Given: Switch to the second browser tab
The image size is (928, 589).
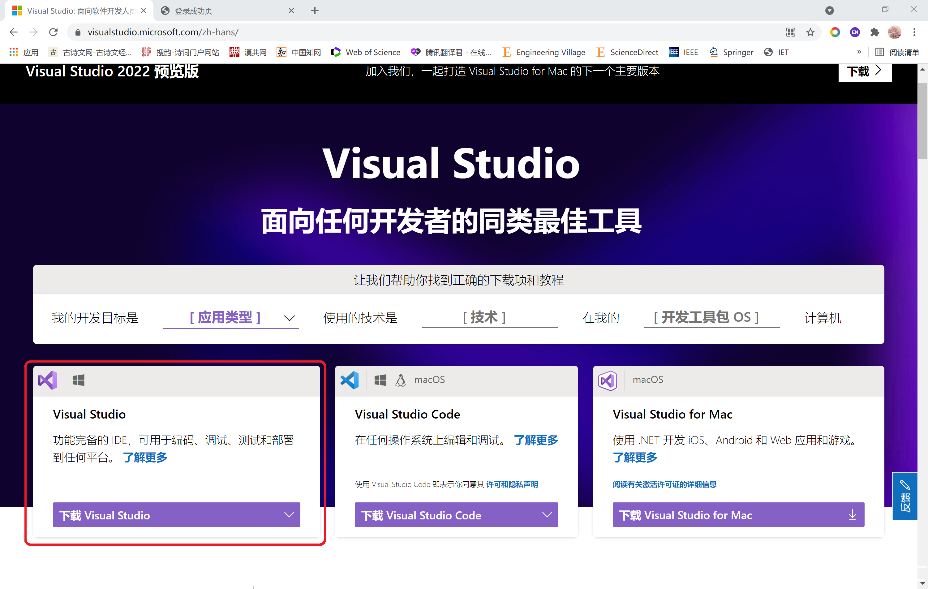Looking at the screenshot, I should [x=228, y=11].
